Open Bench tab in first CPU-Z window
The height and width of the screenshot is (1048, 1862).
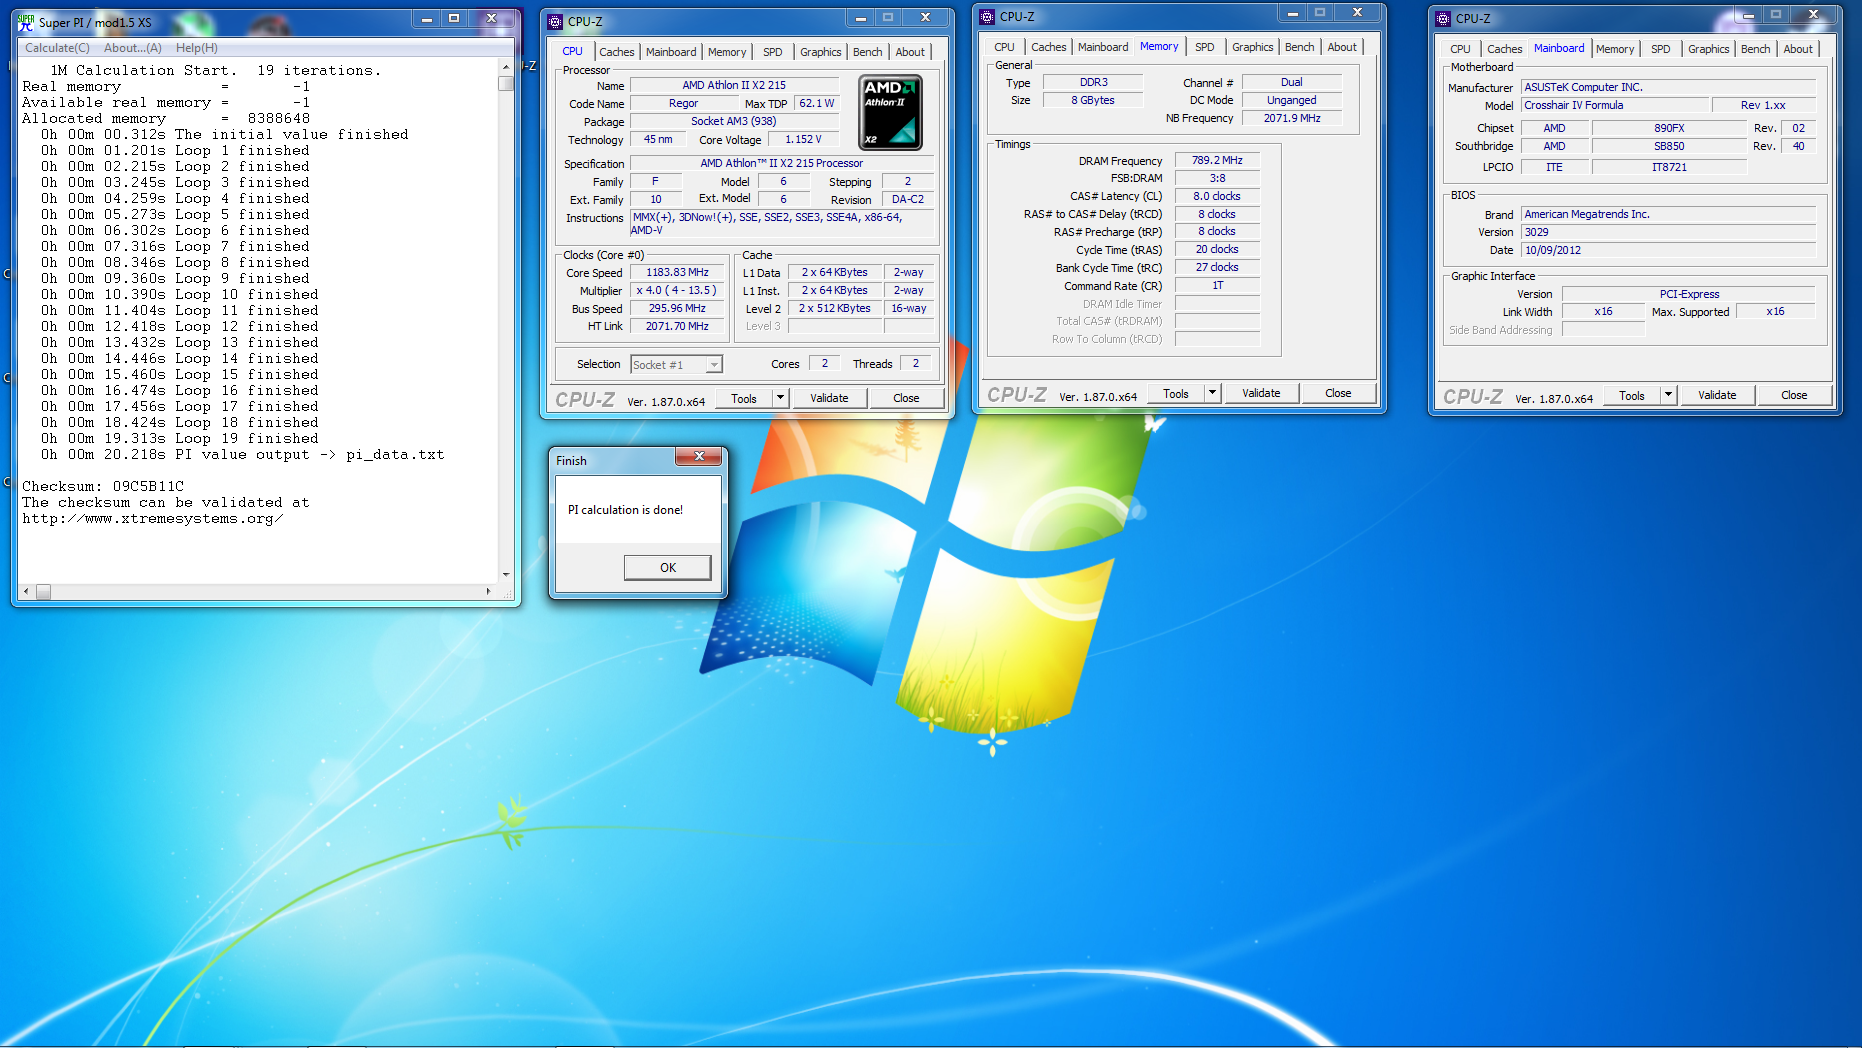[x=868, y=52]
